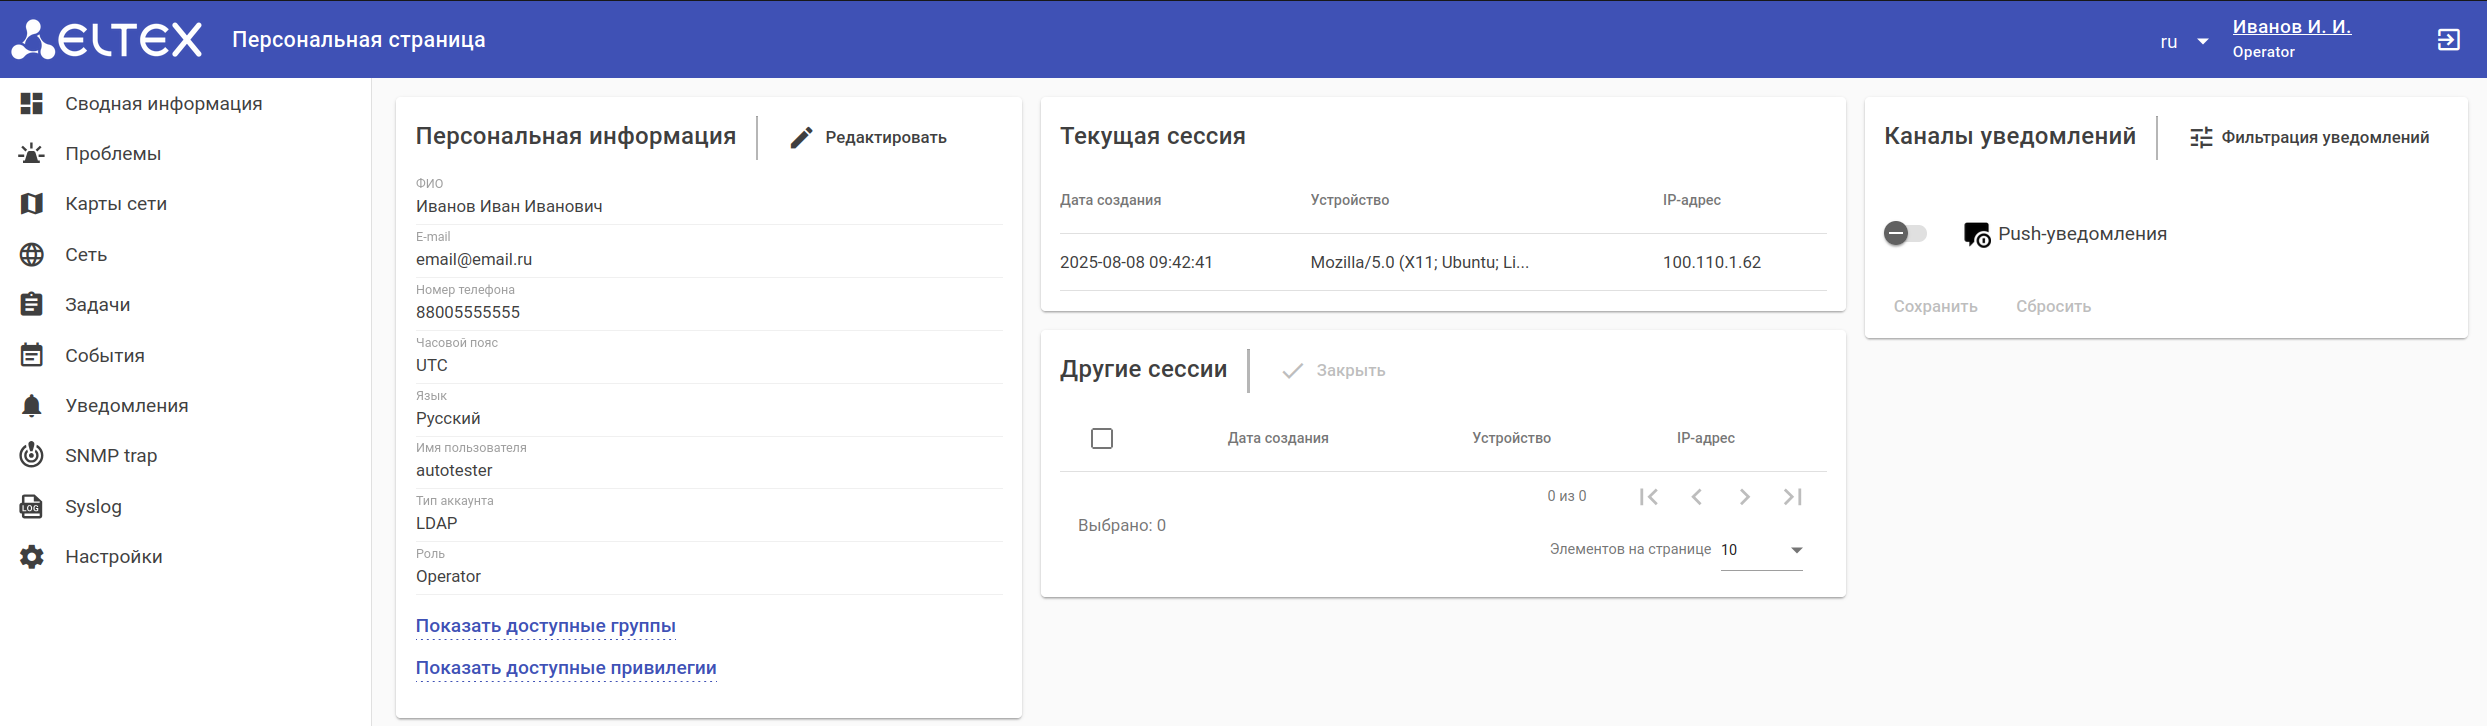Open the ru language dropdown
The image size is (2487, 726).
(2184, 42)
